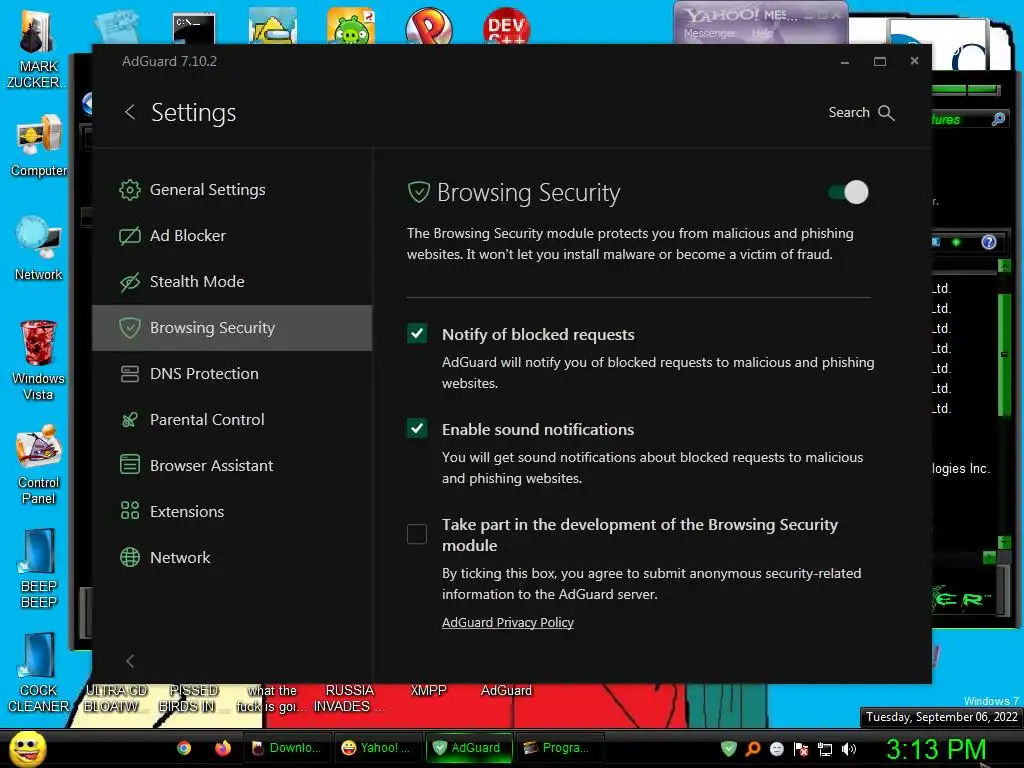Viewport: 1024px width, 768px height.
Task: Click the volume speaker tray icon
Action: [849, 749]
